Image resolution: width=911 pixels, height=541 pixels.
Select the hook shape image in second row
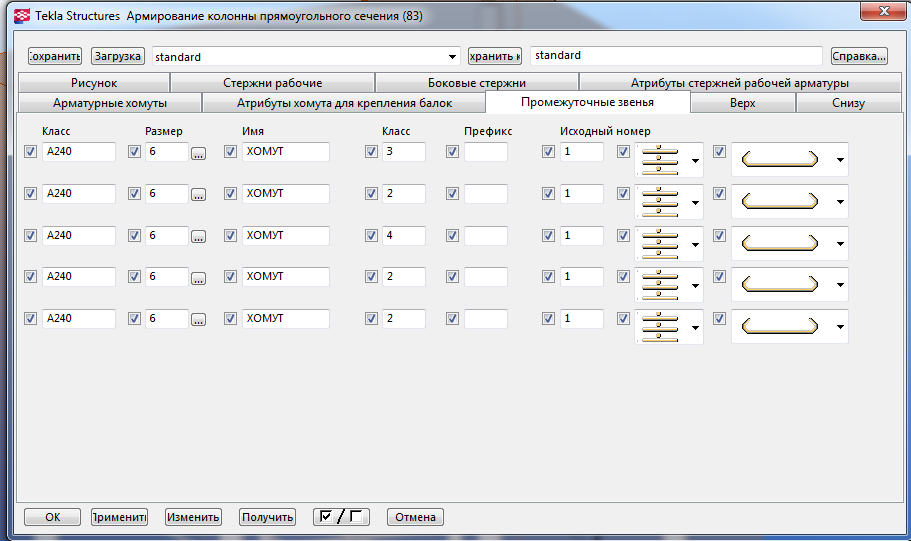click(779, 201)
